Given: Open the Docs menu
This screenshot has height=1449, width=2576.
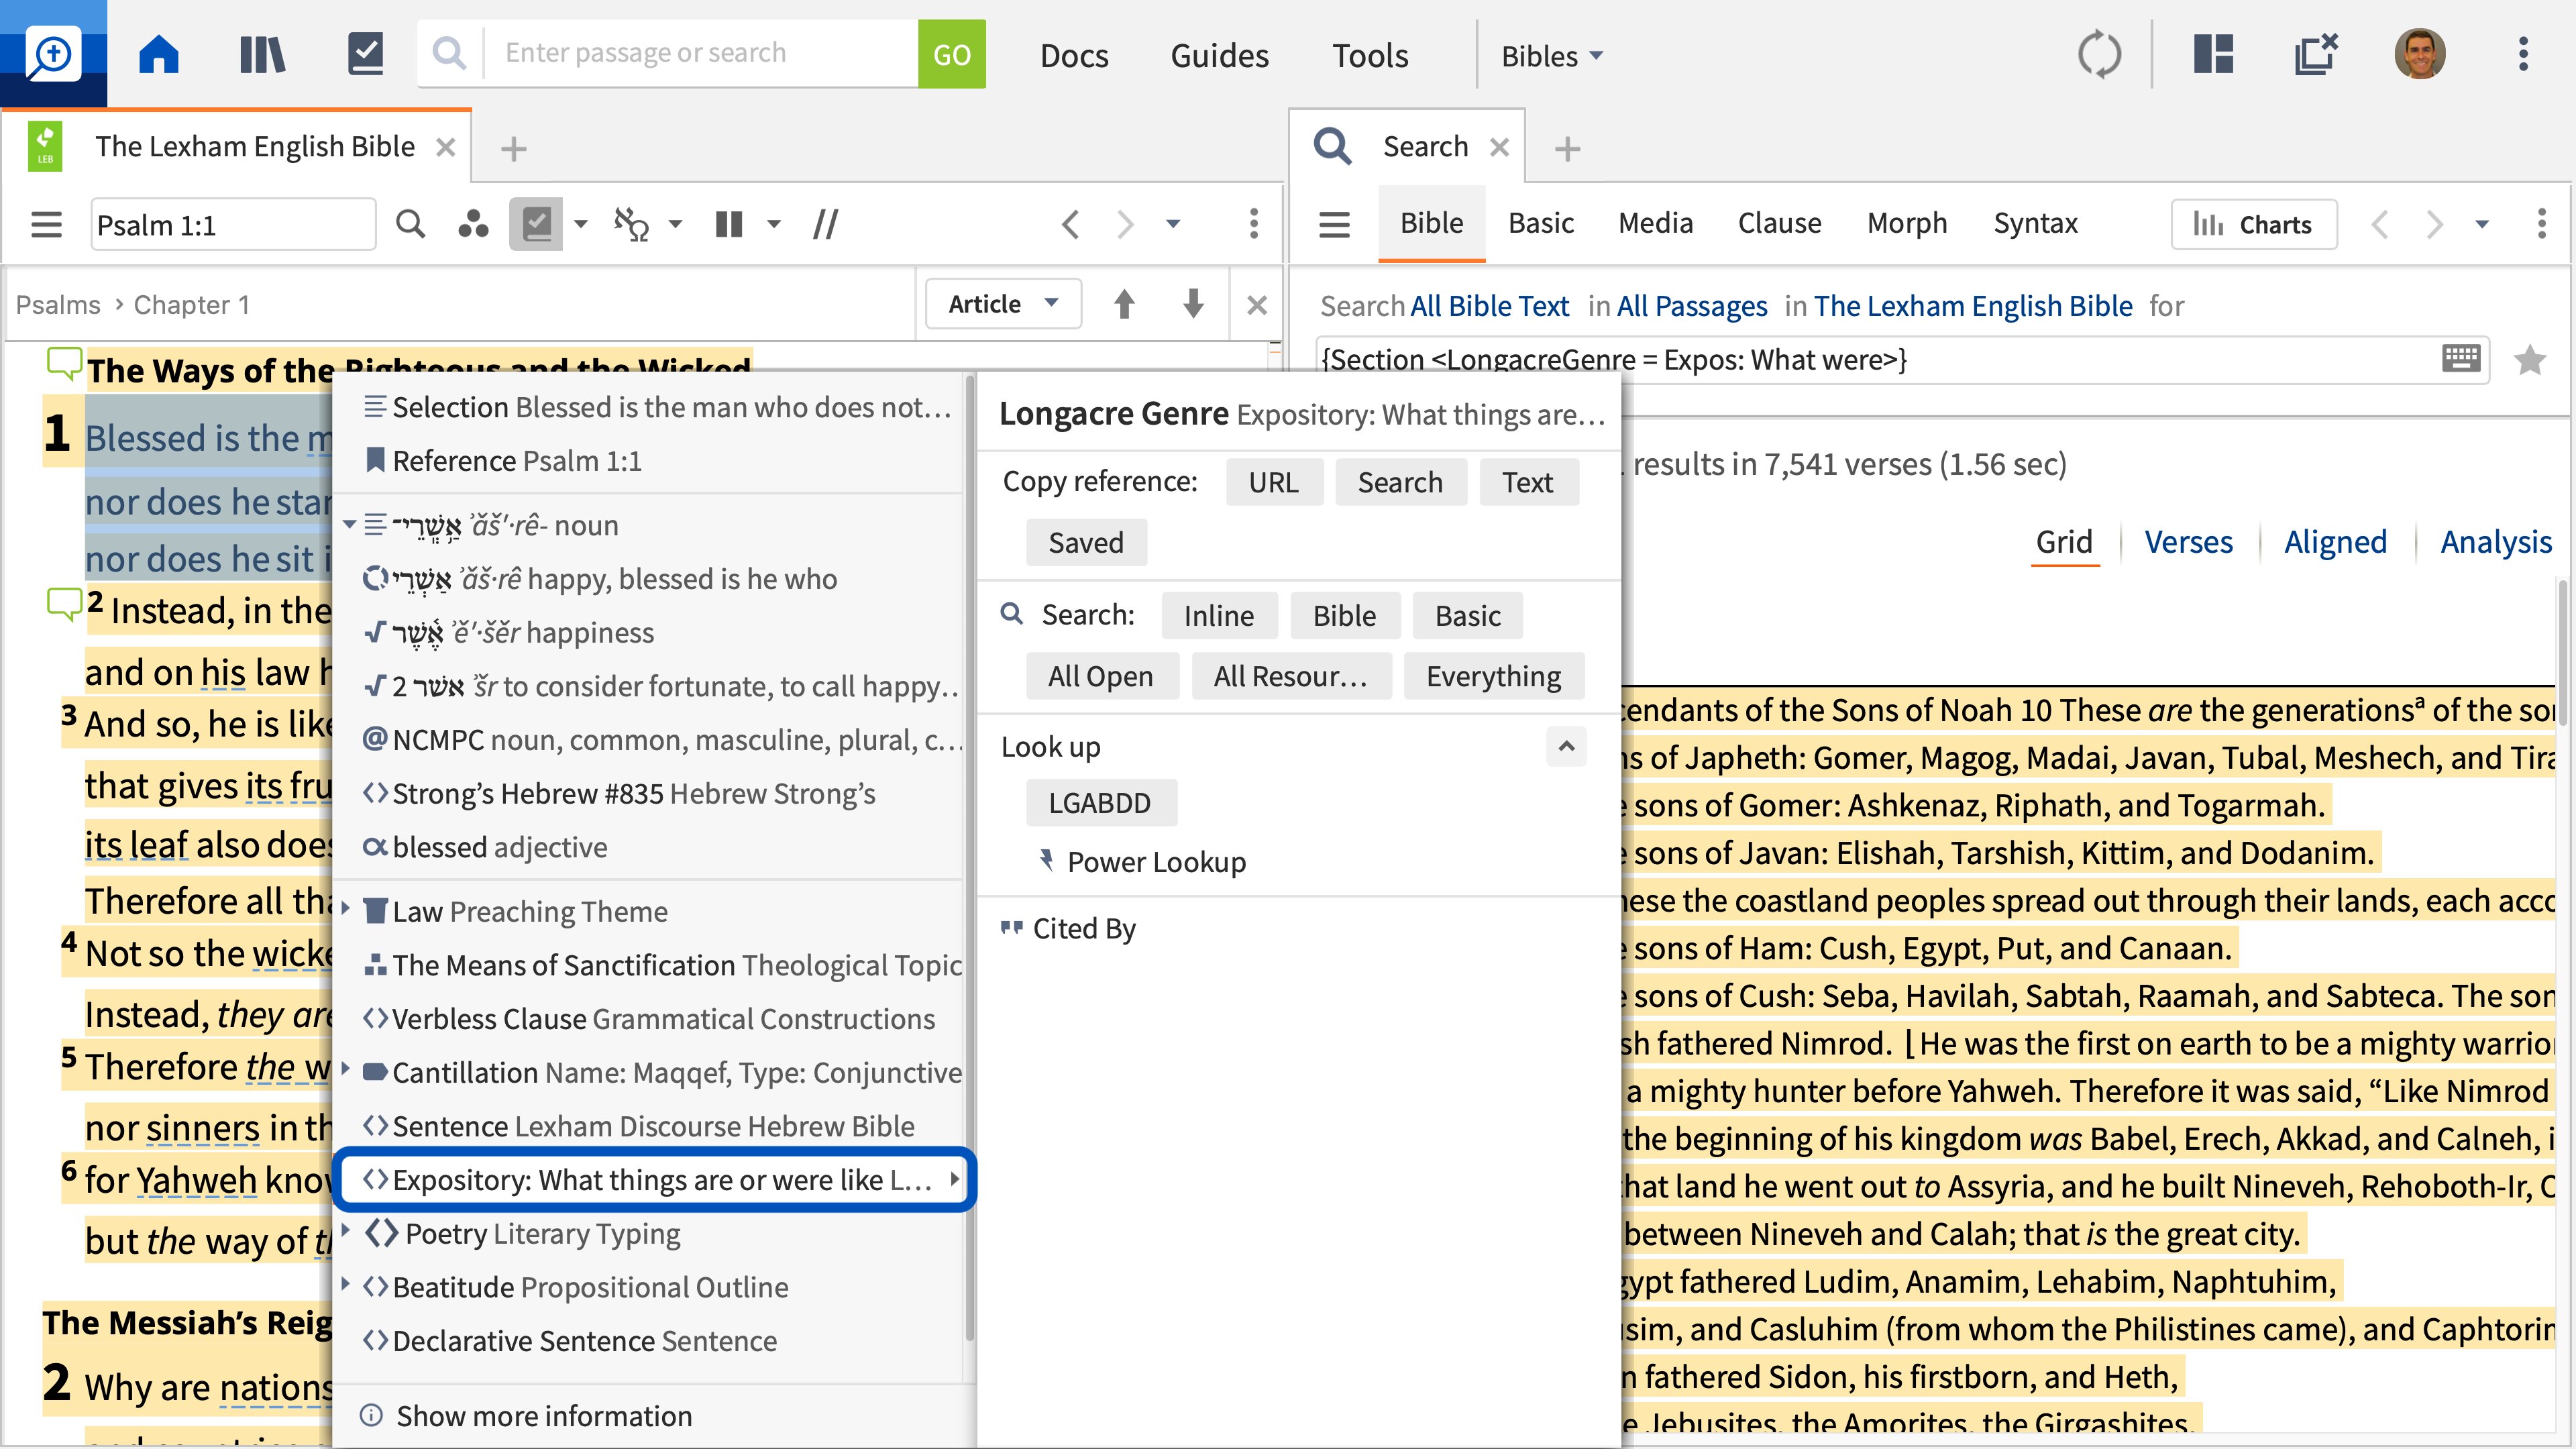Looking at the screenshot, I should (x=1074, y=56).
